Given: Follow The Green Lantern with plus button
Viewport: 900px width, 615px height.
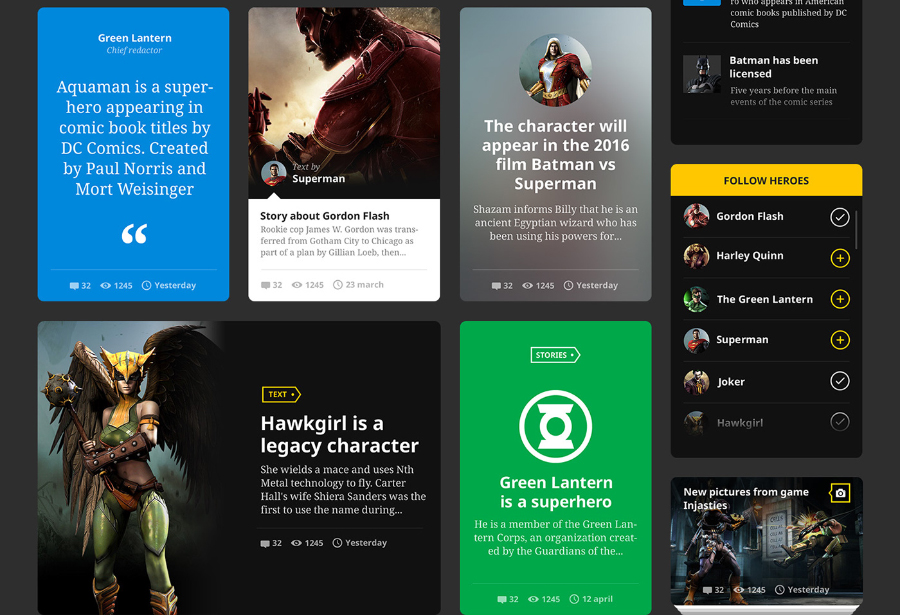Looking at the screenshot, I should (840, 299).
